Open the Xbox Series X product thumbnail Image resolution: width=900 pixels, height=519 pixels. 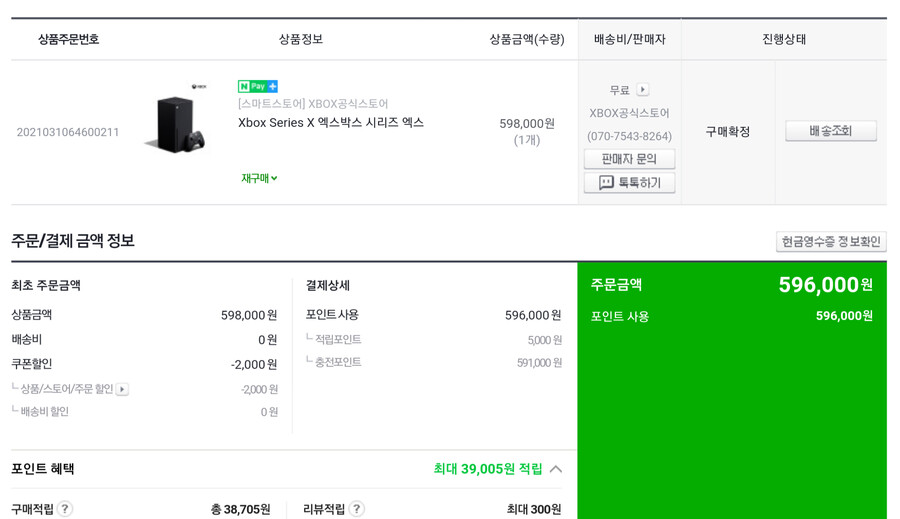pyautogui.click(x=176, y=119)
